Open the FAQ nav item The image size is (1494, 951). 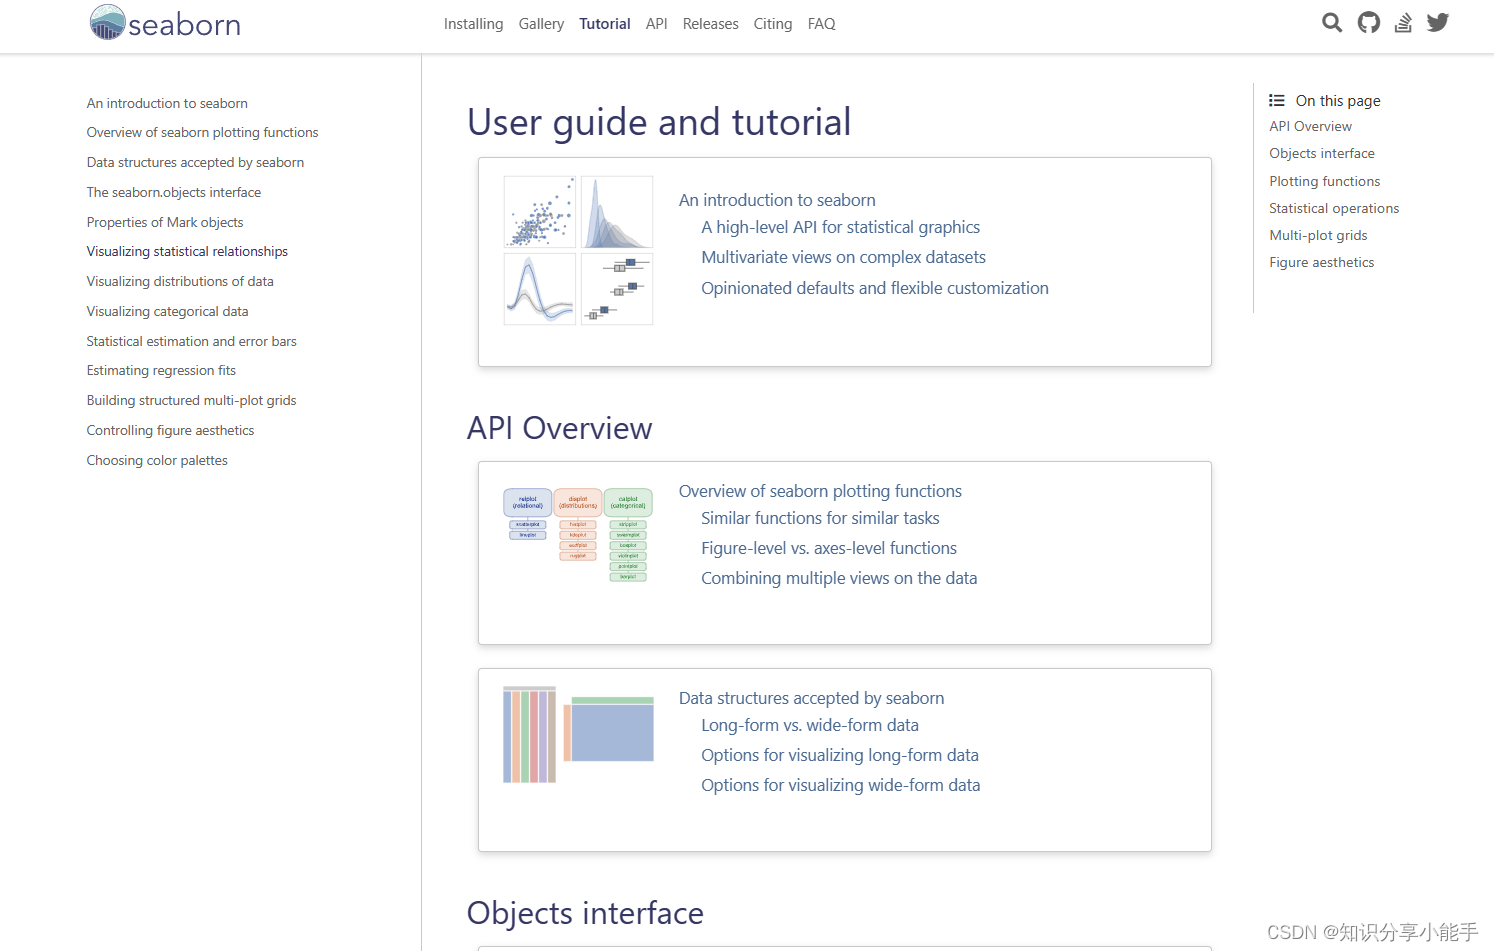click(821, 24)
